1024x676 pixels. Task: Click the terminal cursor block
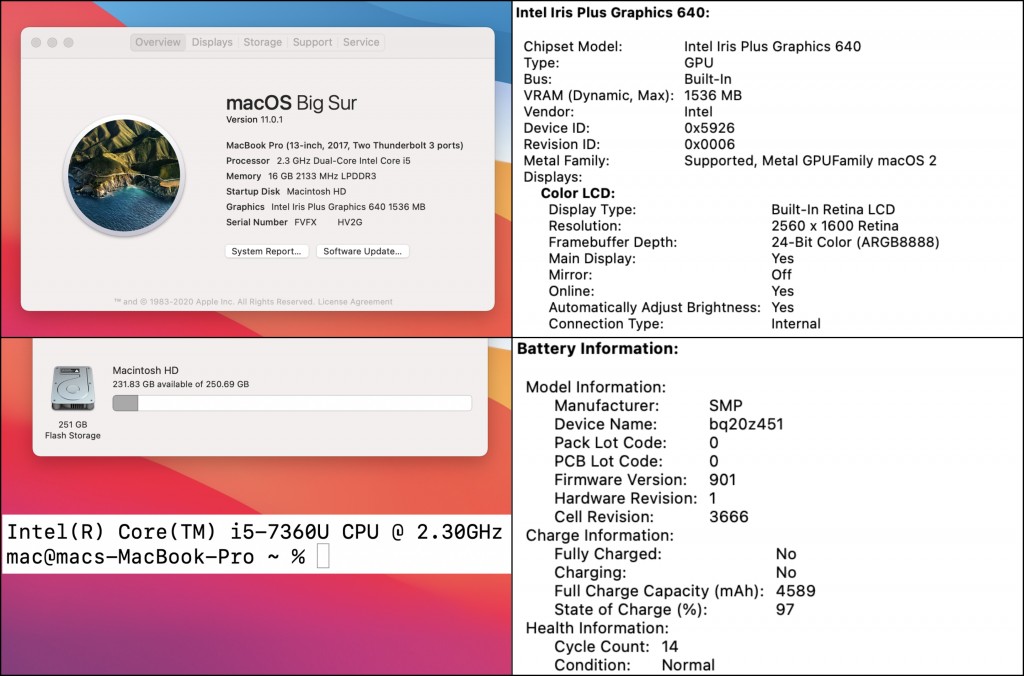[x=323, y=556]
